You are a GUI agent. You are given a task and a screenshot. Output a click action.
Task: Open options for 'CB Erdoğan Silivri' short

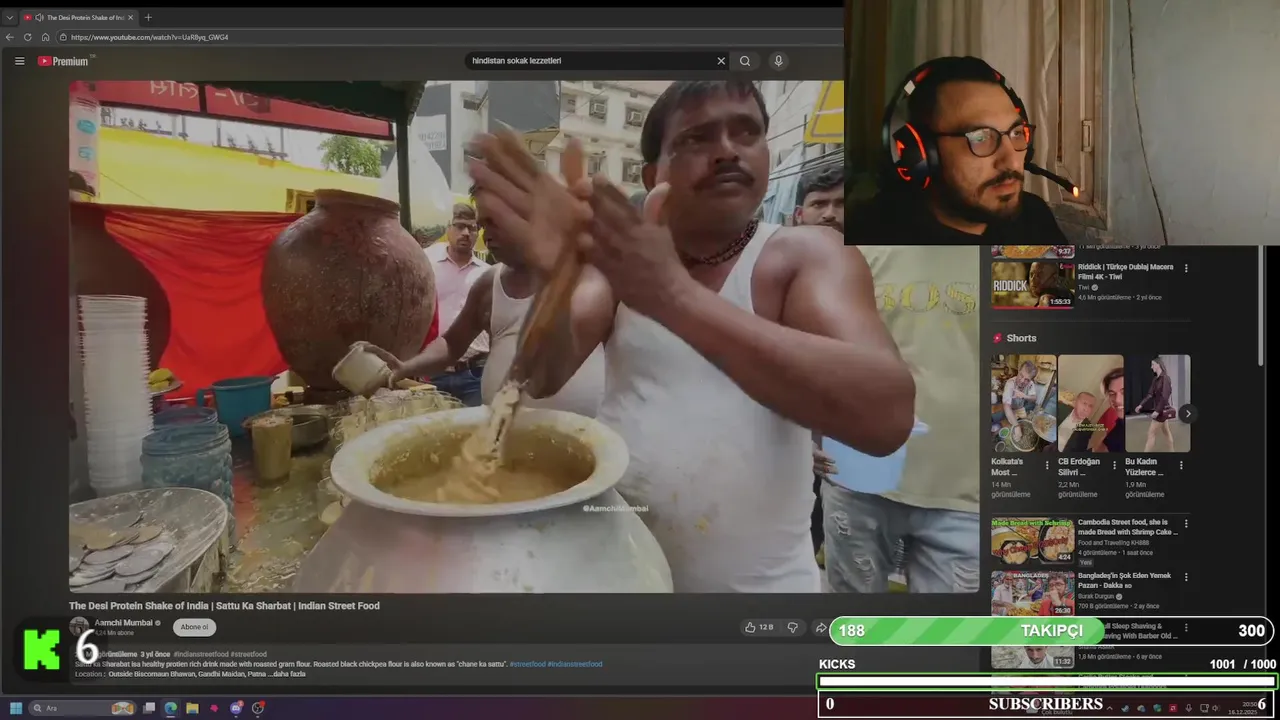(x=1114, y=465)
